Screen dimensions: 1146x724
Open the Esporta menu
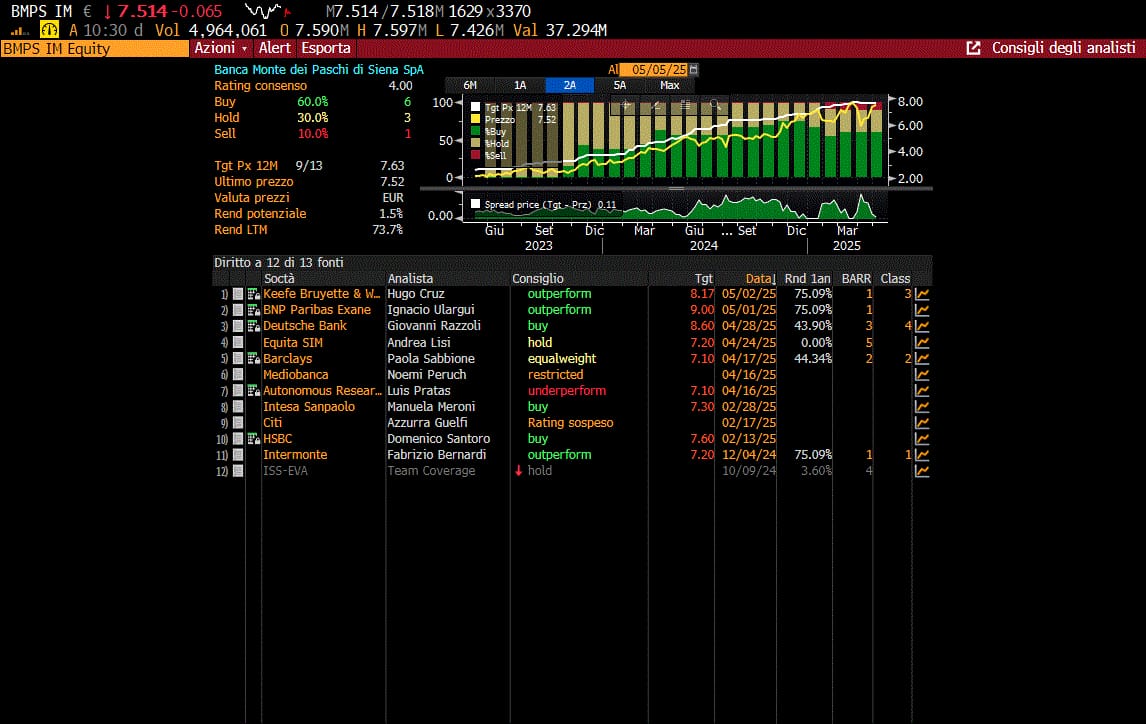pyautogui.click(x=326, y=48)
